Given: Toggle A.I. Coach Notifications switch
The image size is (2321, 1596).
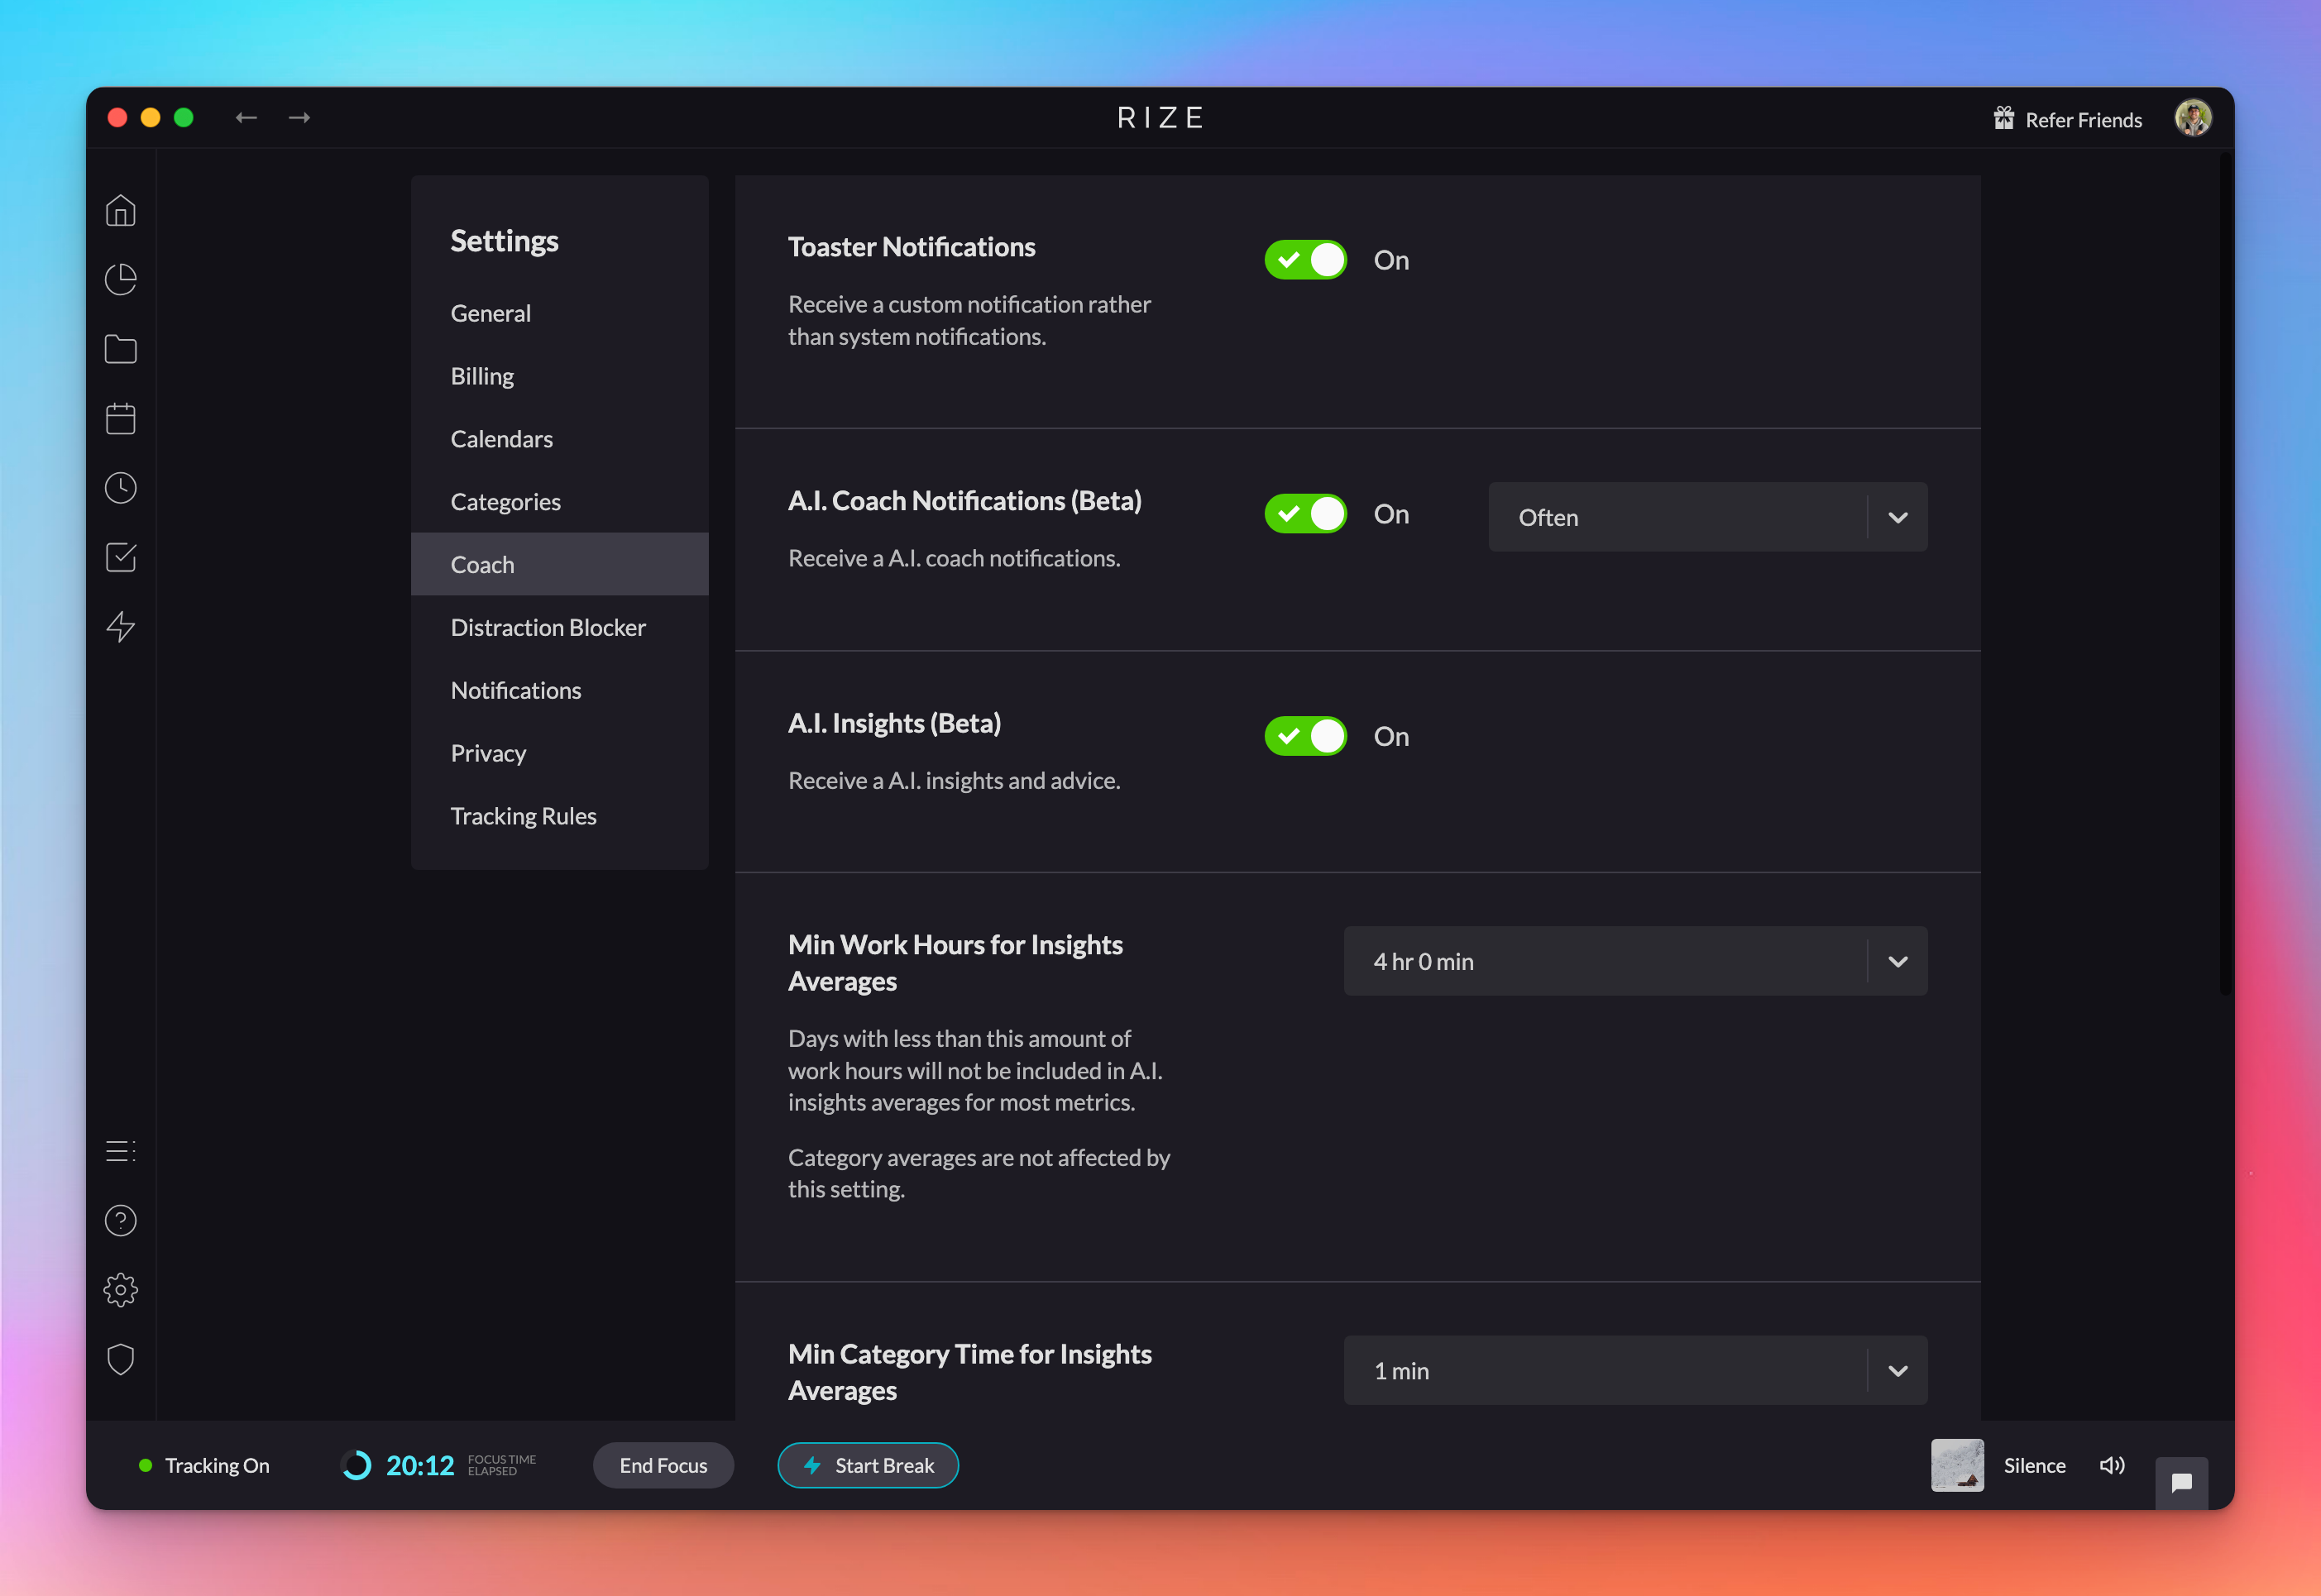Looking at the screenshot, I should click(1305, 514).
